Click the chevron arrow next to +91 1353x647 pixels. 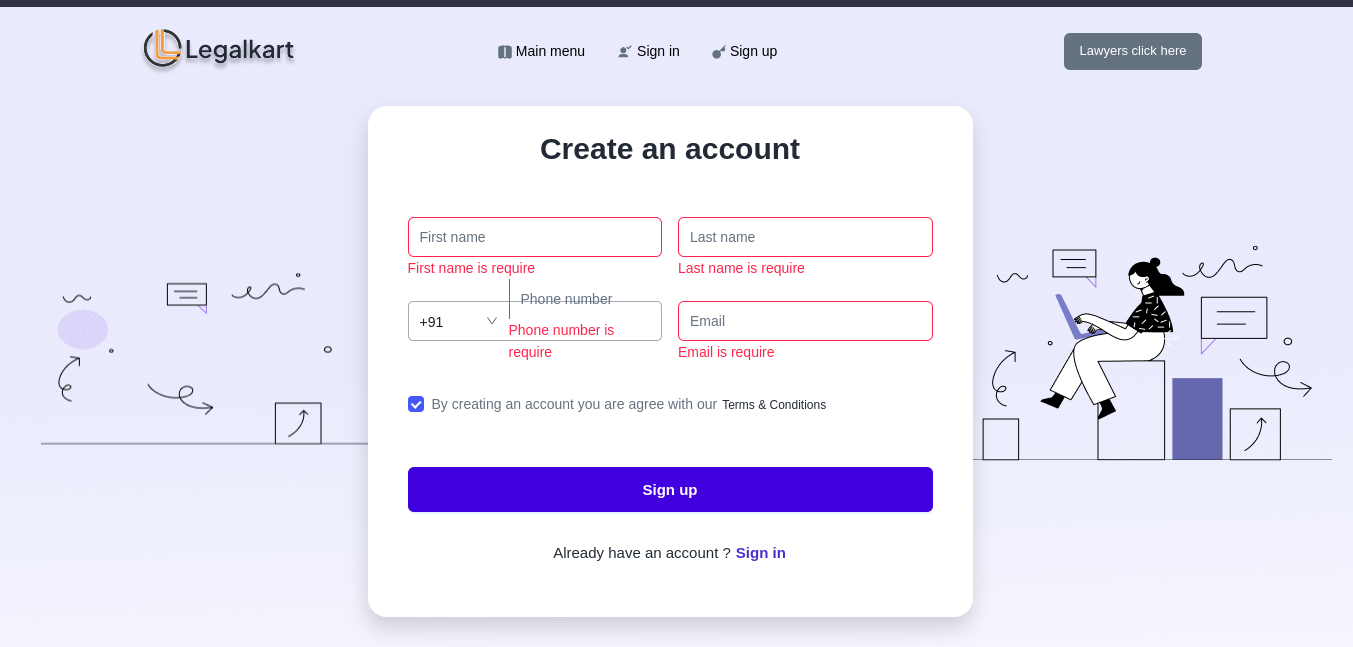pyautogui.click(x=492, y=321)
